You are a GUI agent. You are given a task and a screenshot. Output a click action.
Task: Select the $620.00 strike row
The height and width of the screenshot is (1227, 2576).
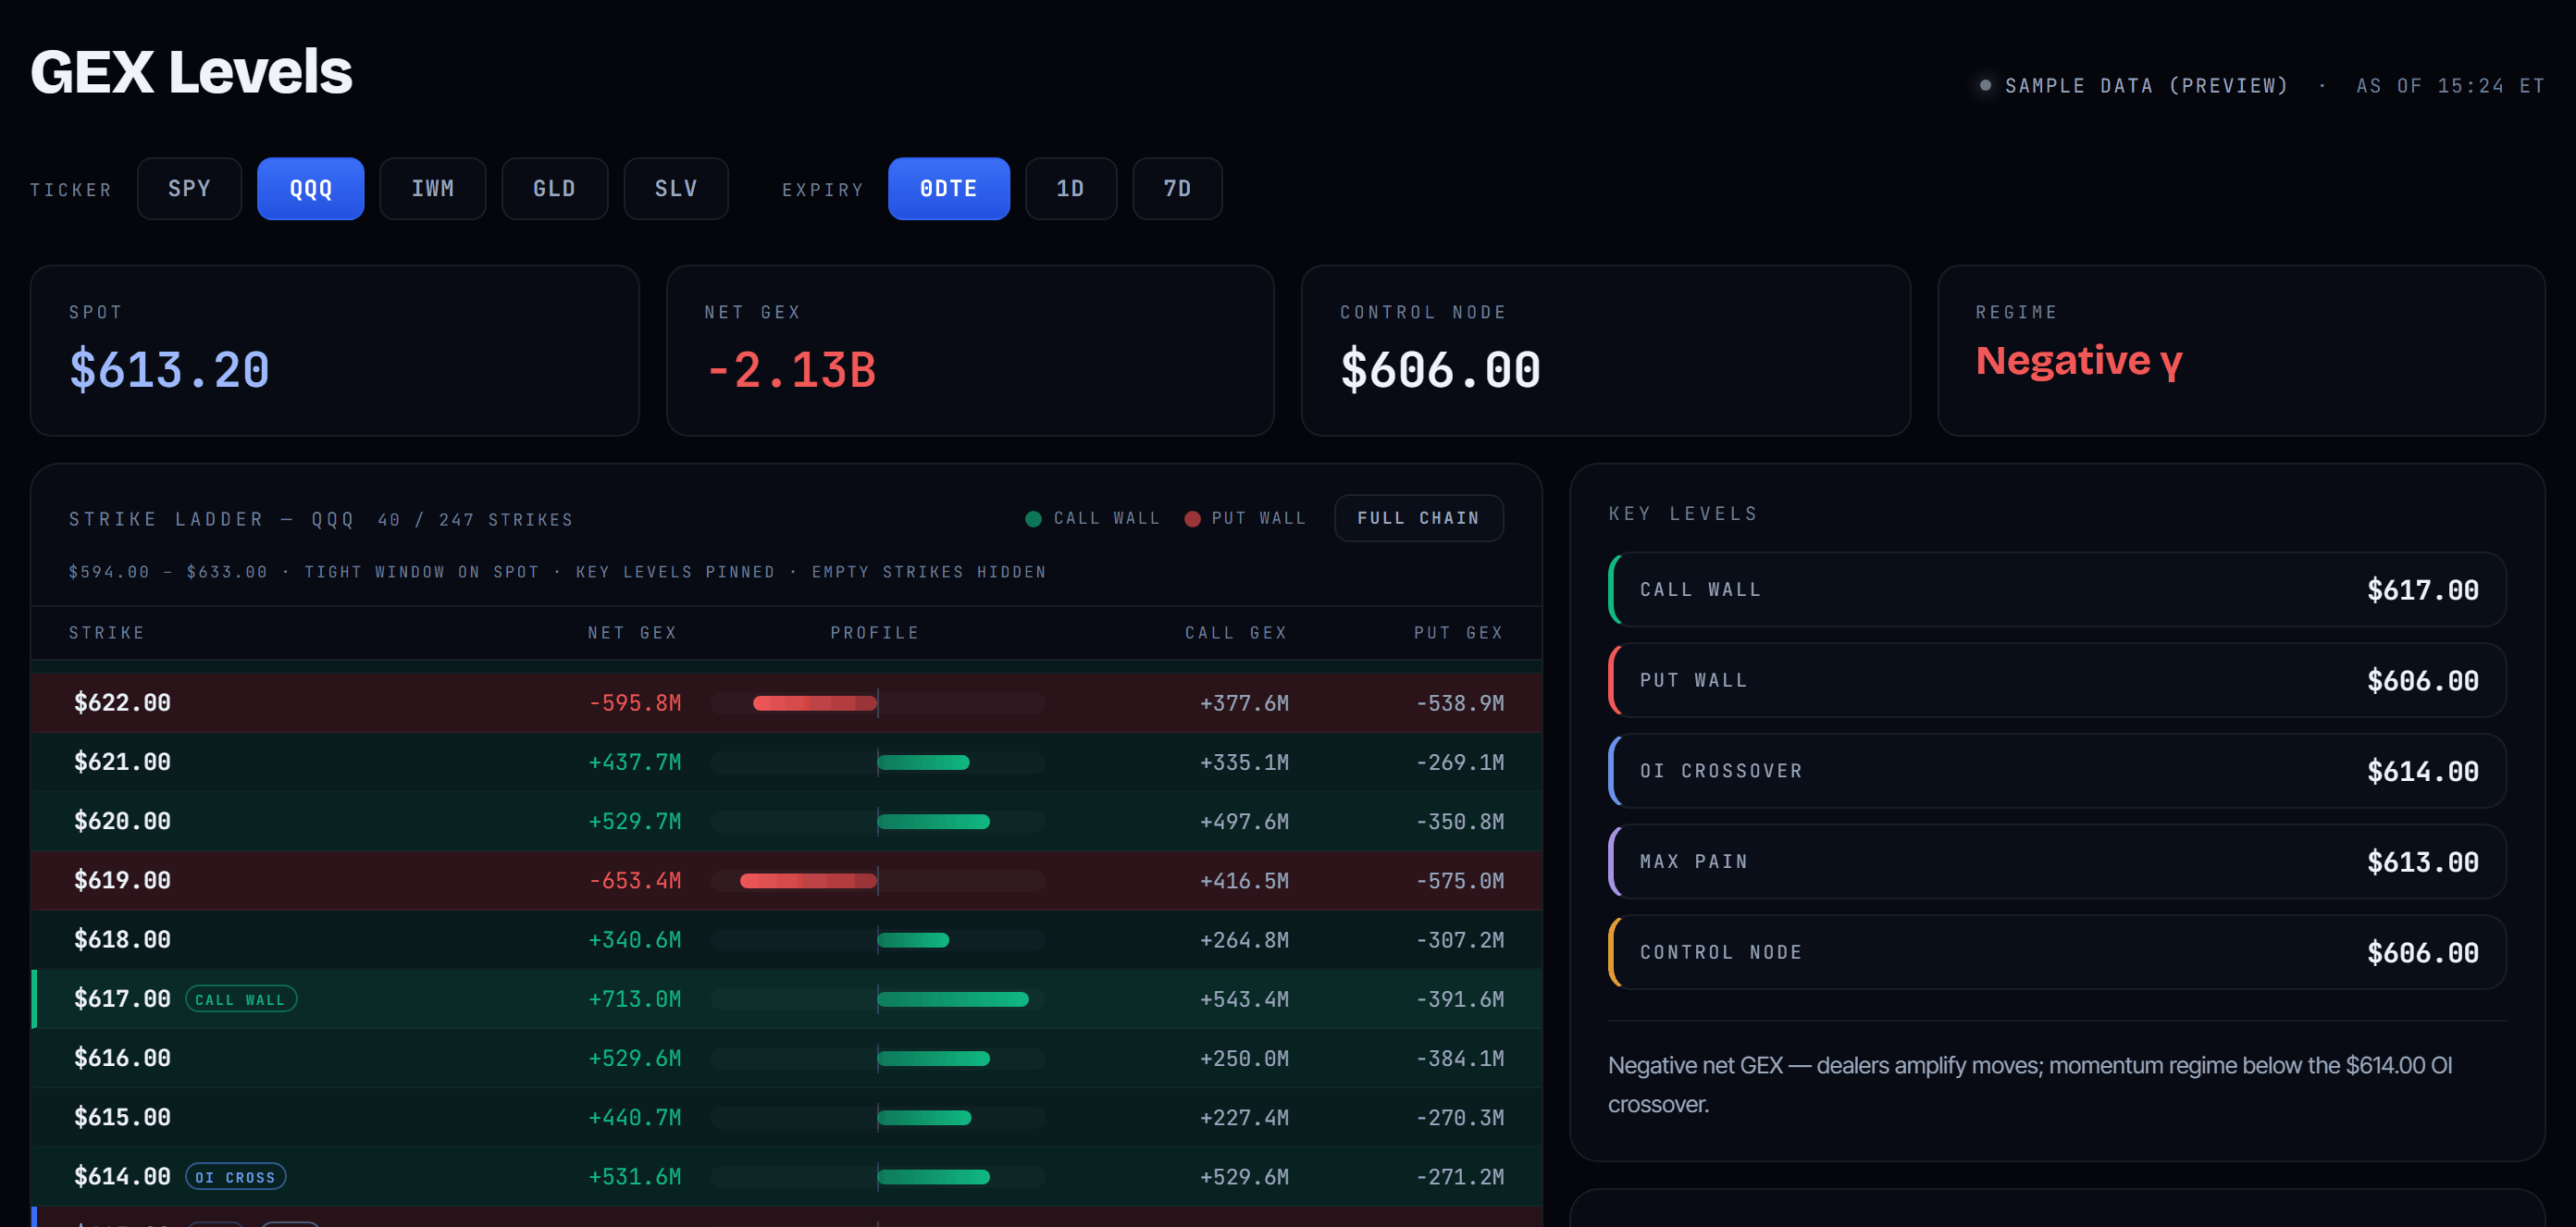pyautogui.click(x=786, y=821)
